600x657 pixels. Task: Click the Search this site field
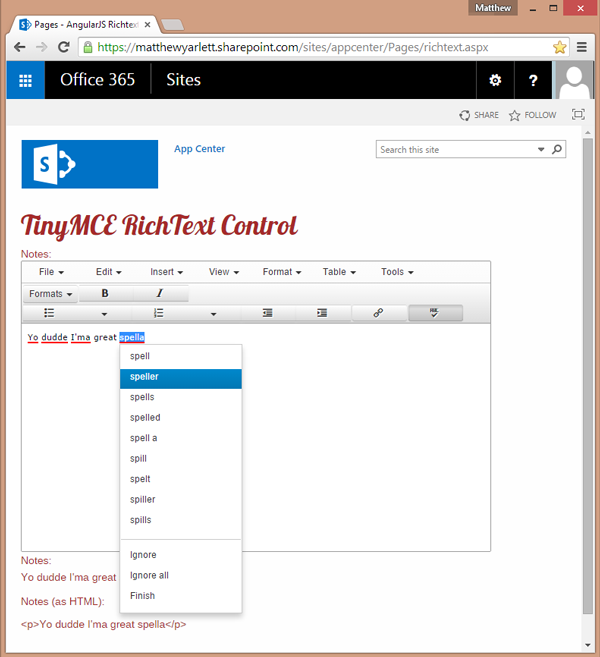pos(457,149)
